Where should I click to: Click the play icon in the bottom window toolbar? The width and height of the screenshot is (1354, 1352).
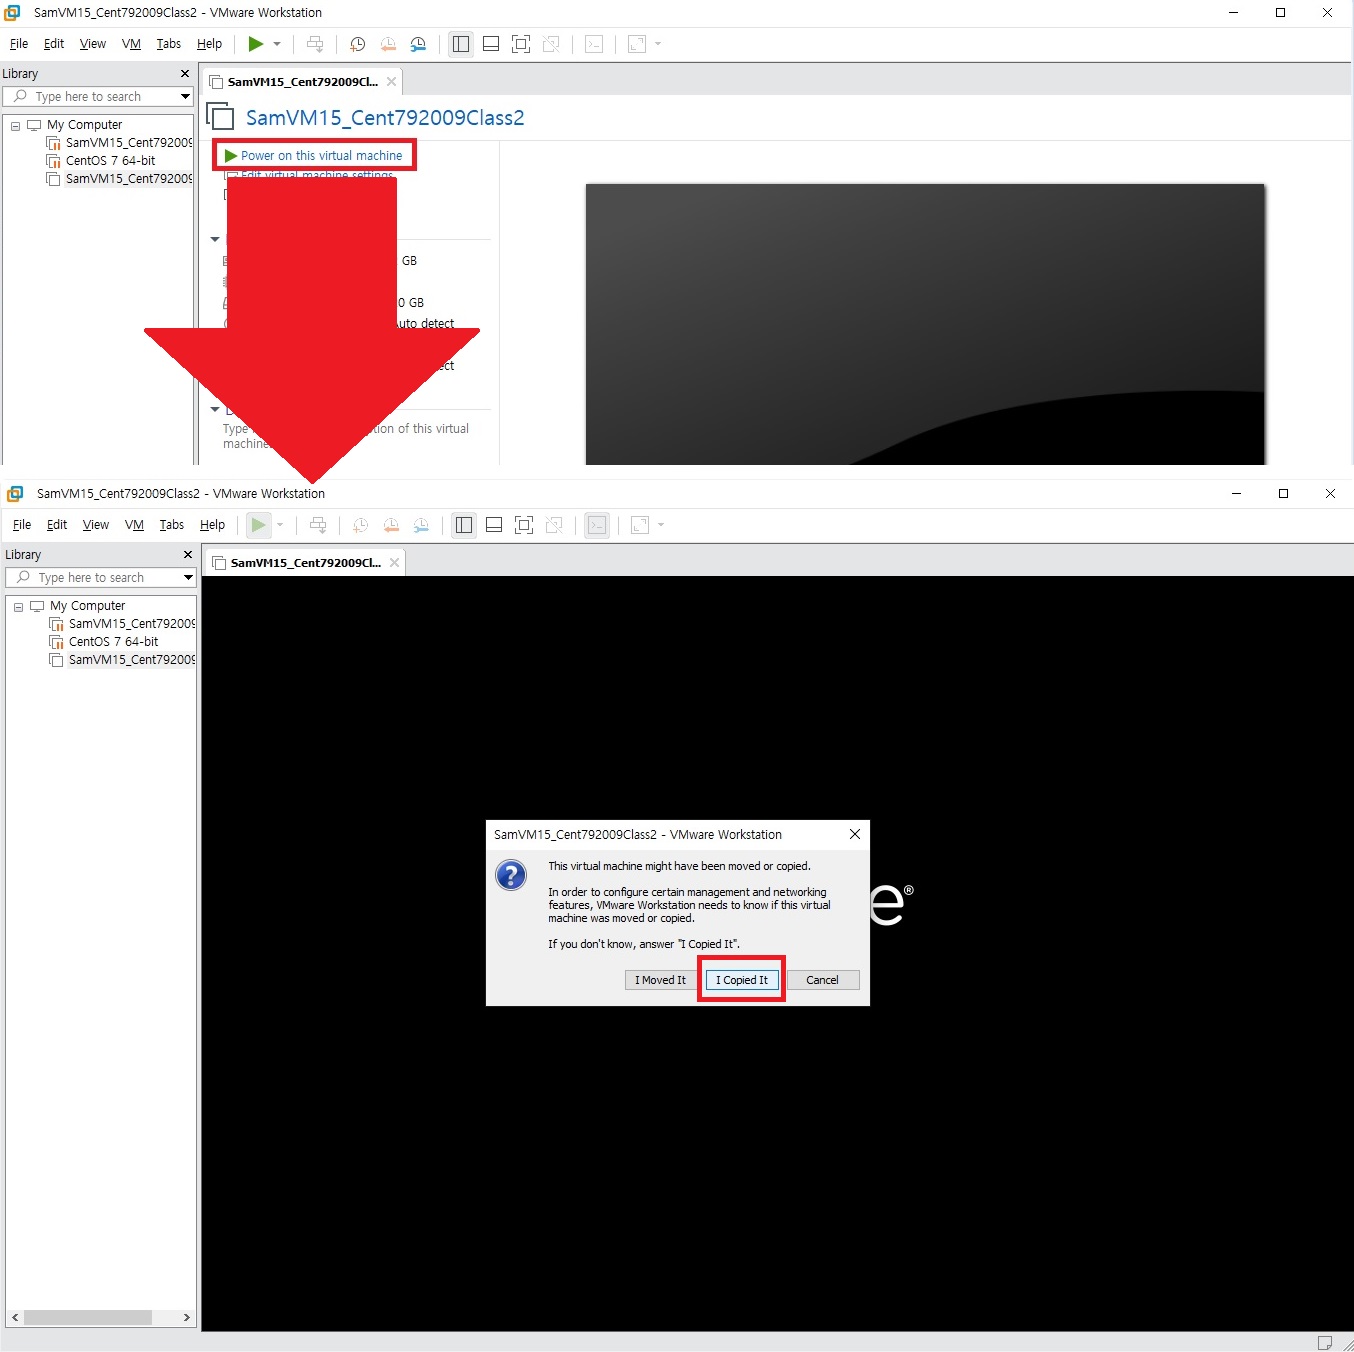point(259,525)
